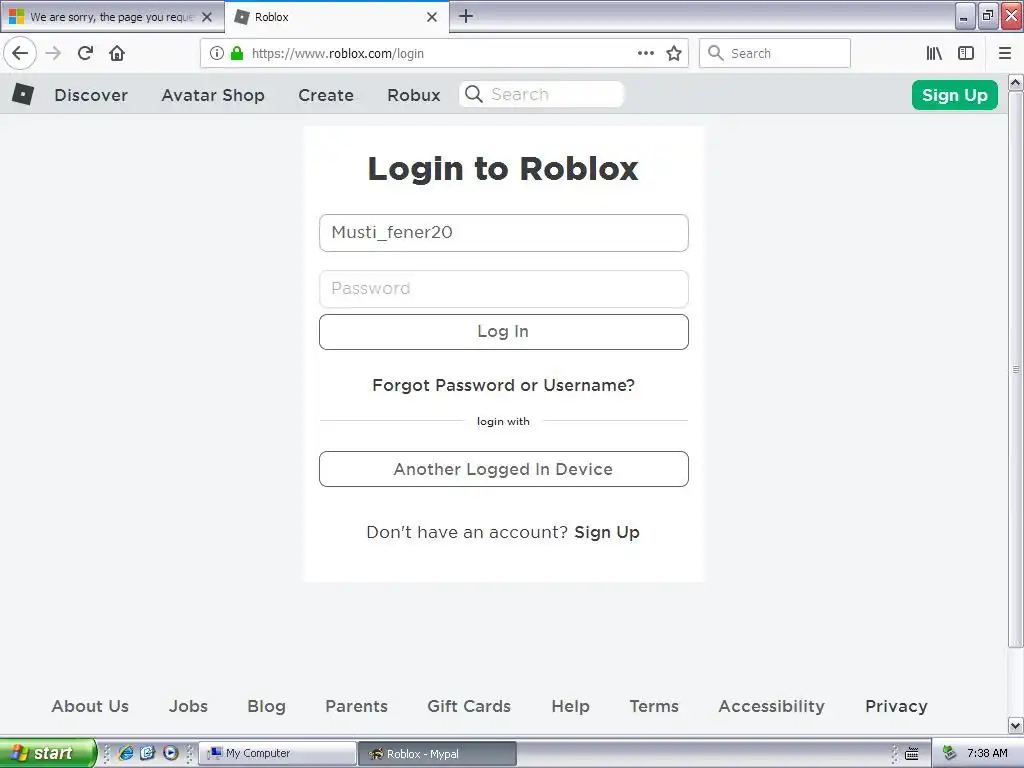
Task: Launch Internet Explorer from quick launch
Action: (125, 753)
